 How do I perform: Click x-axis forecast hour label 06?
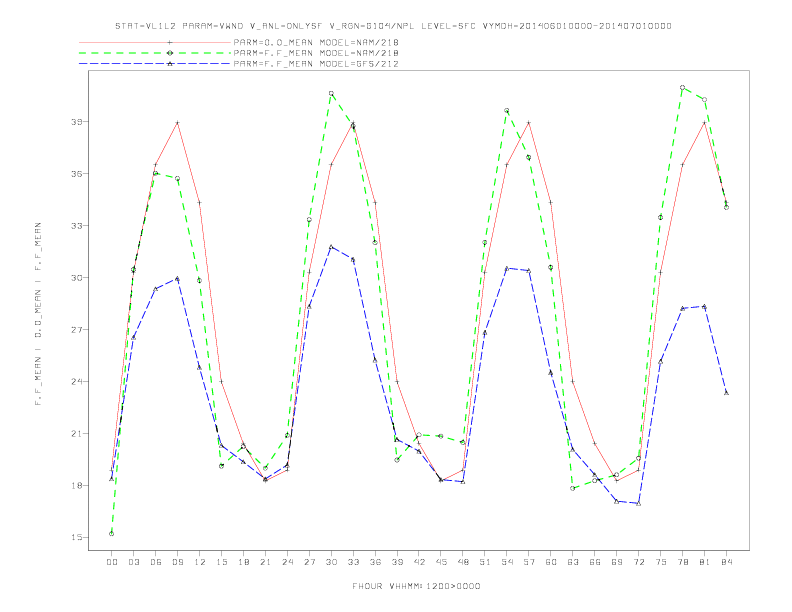pos(156,562)
